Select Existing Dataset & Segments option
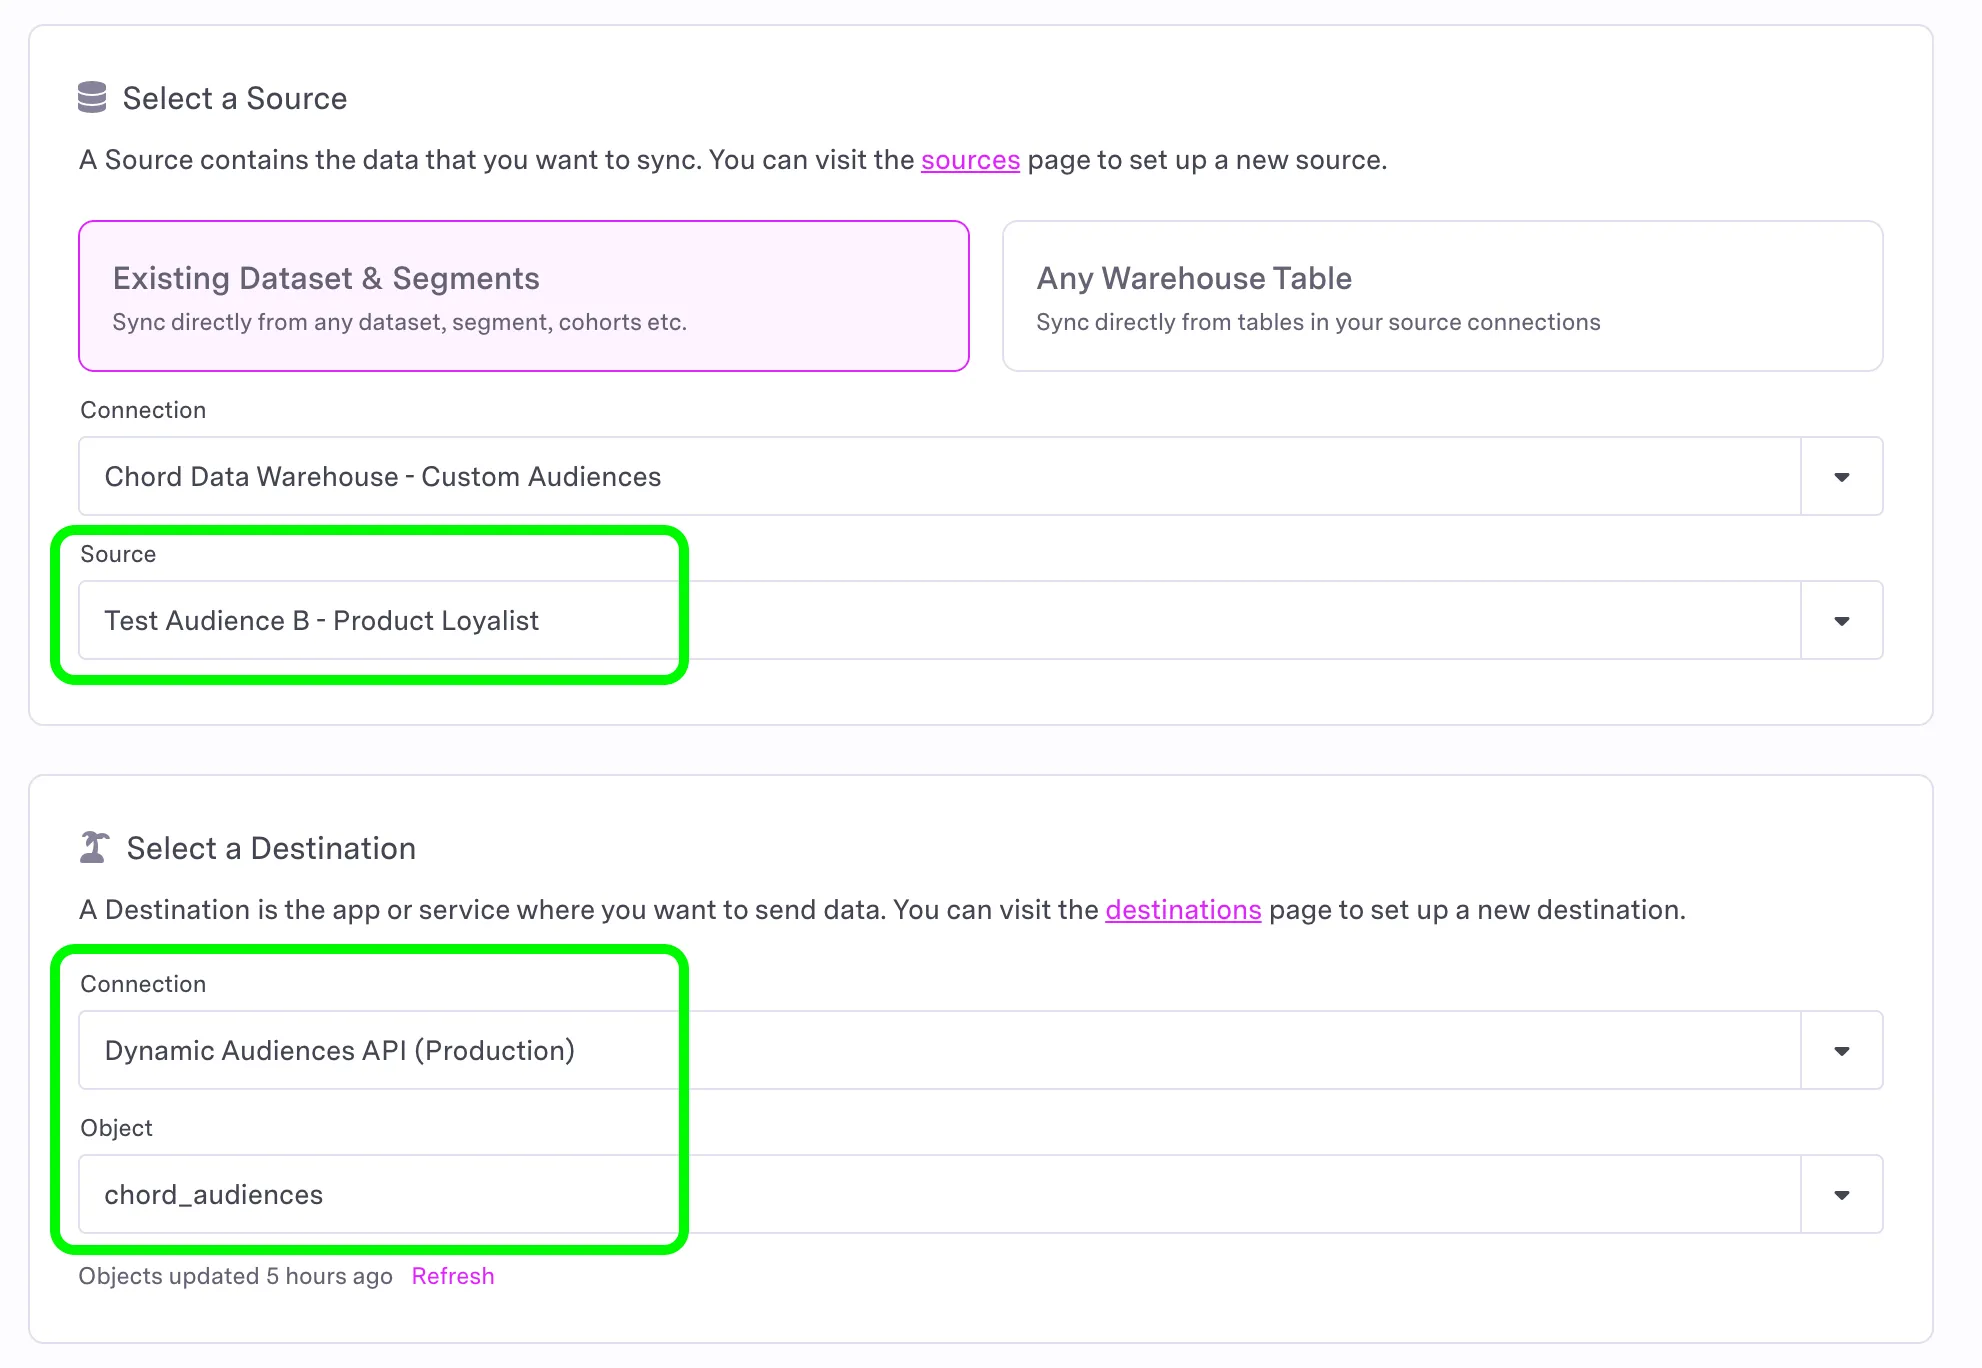 pyautogui.click(x=524, y=296)
